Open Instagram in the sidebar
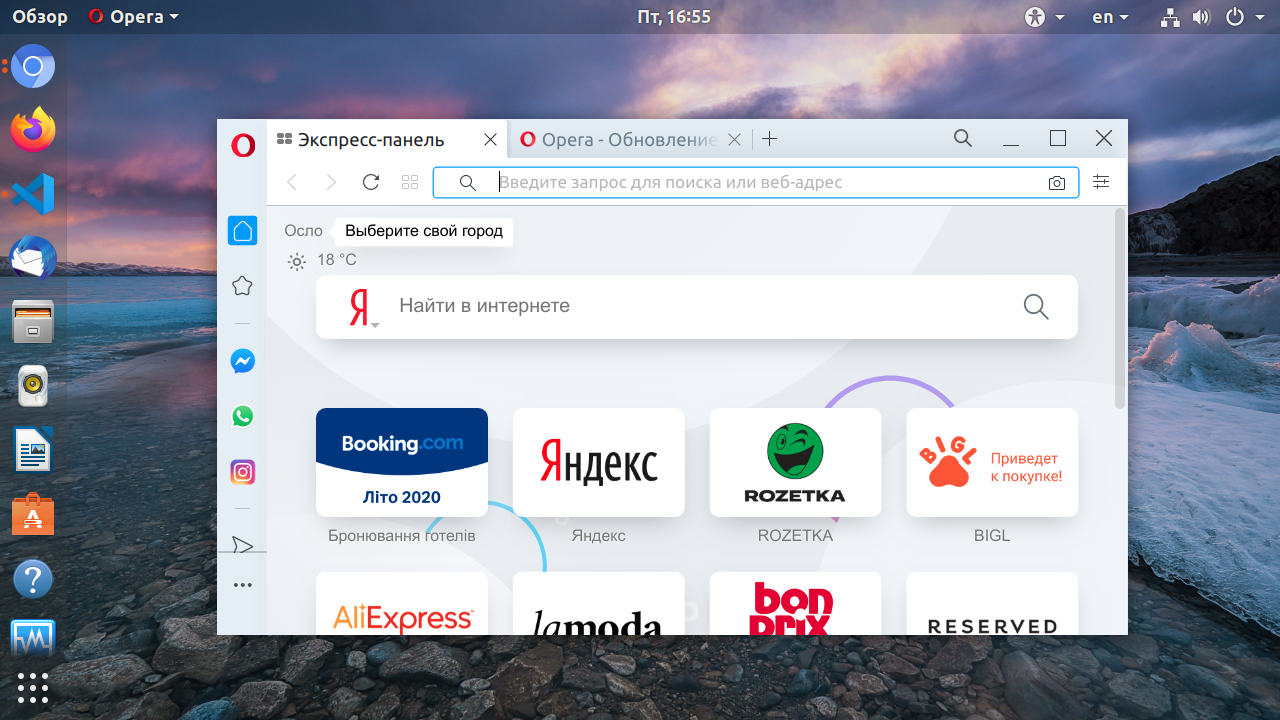 coord(242,472)
